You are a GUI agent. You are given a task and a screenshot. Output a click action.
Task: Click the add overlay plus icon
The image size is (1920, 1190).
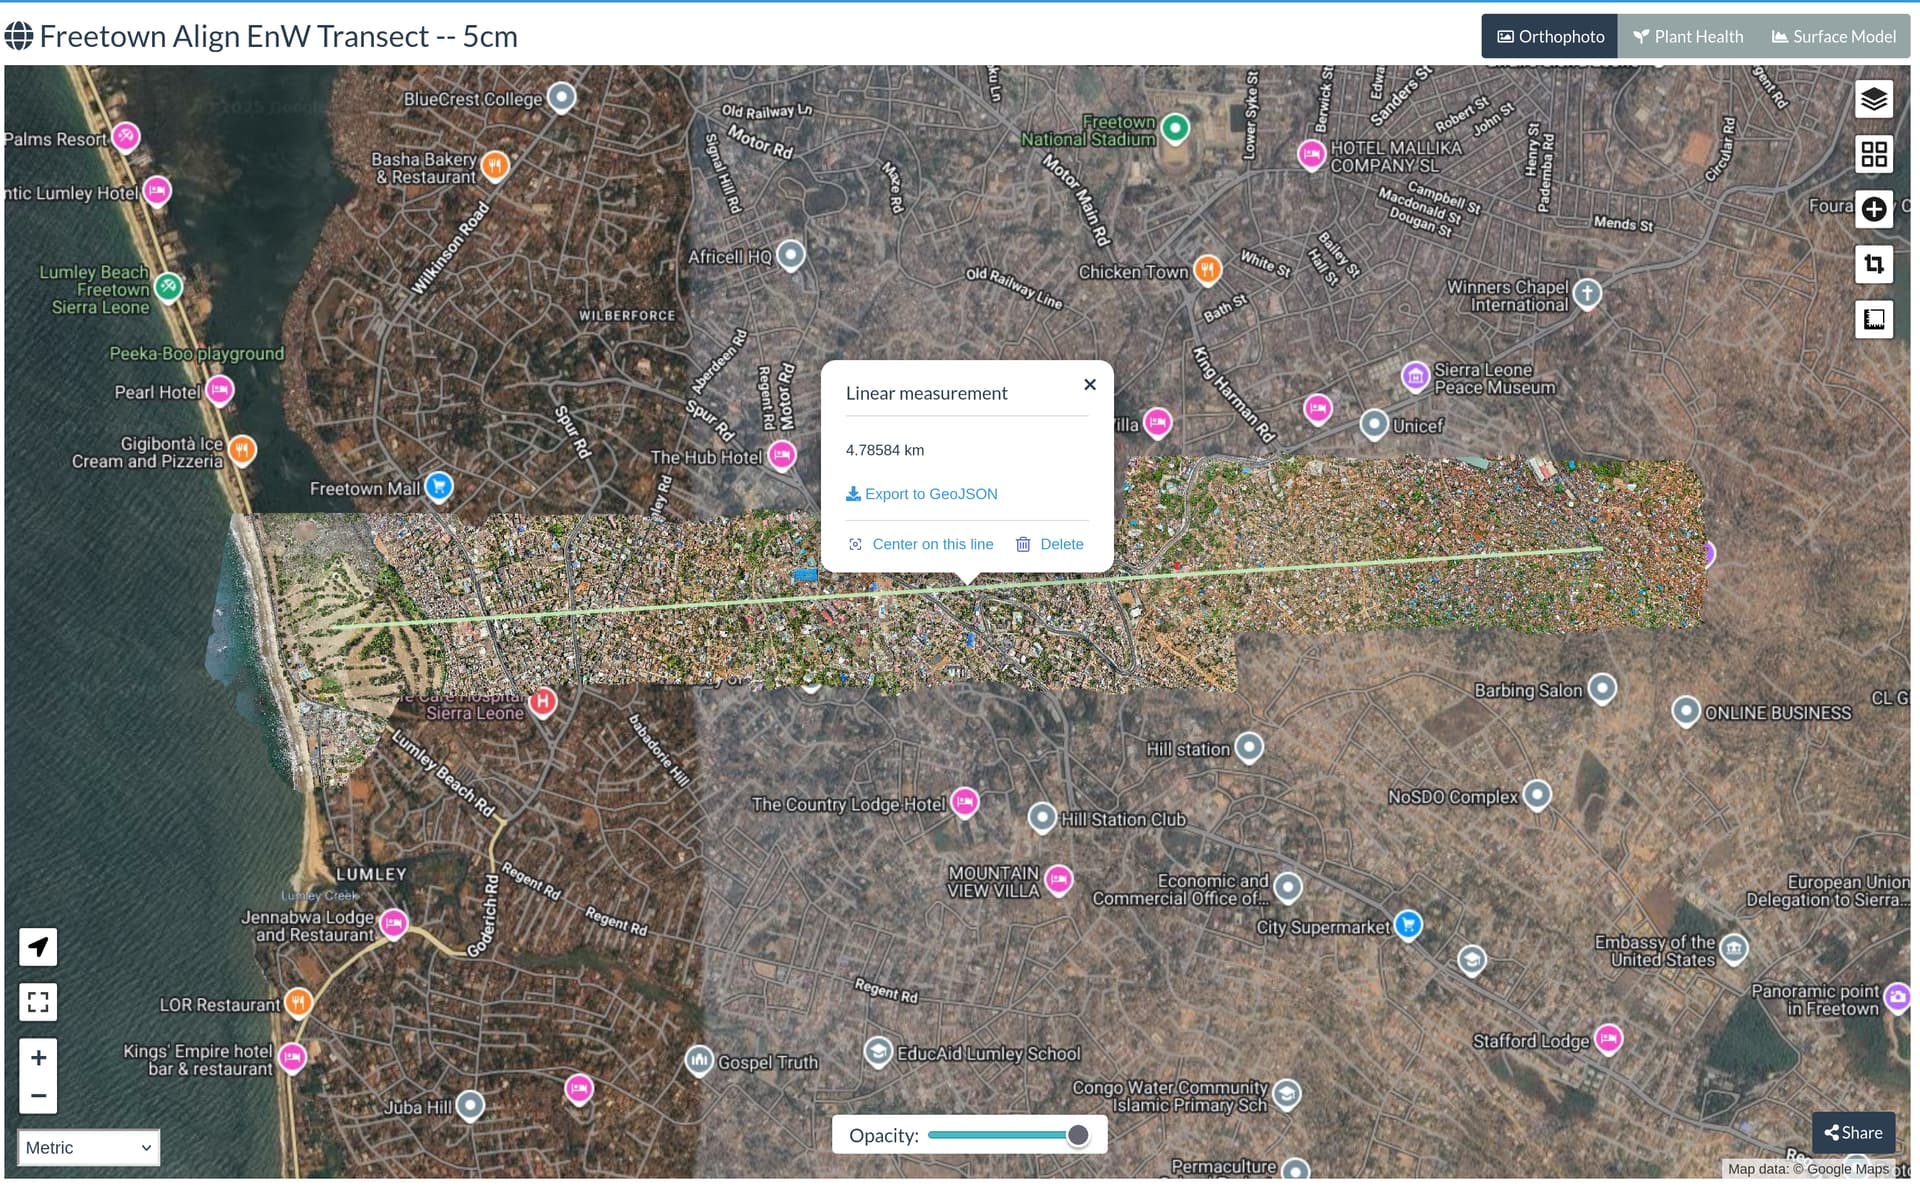point(1875,209)
